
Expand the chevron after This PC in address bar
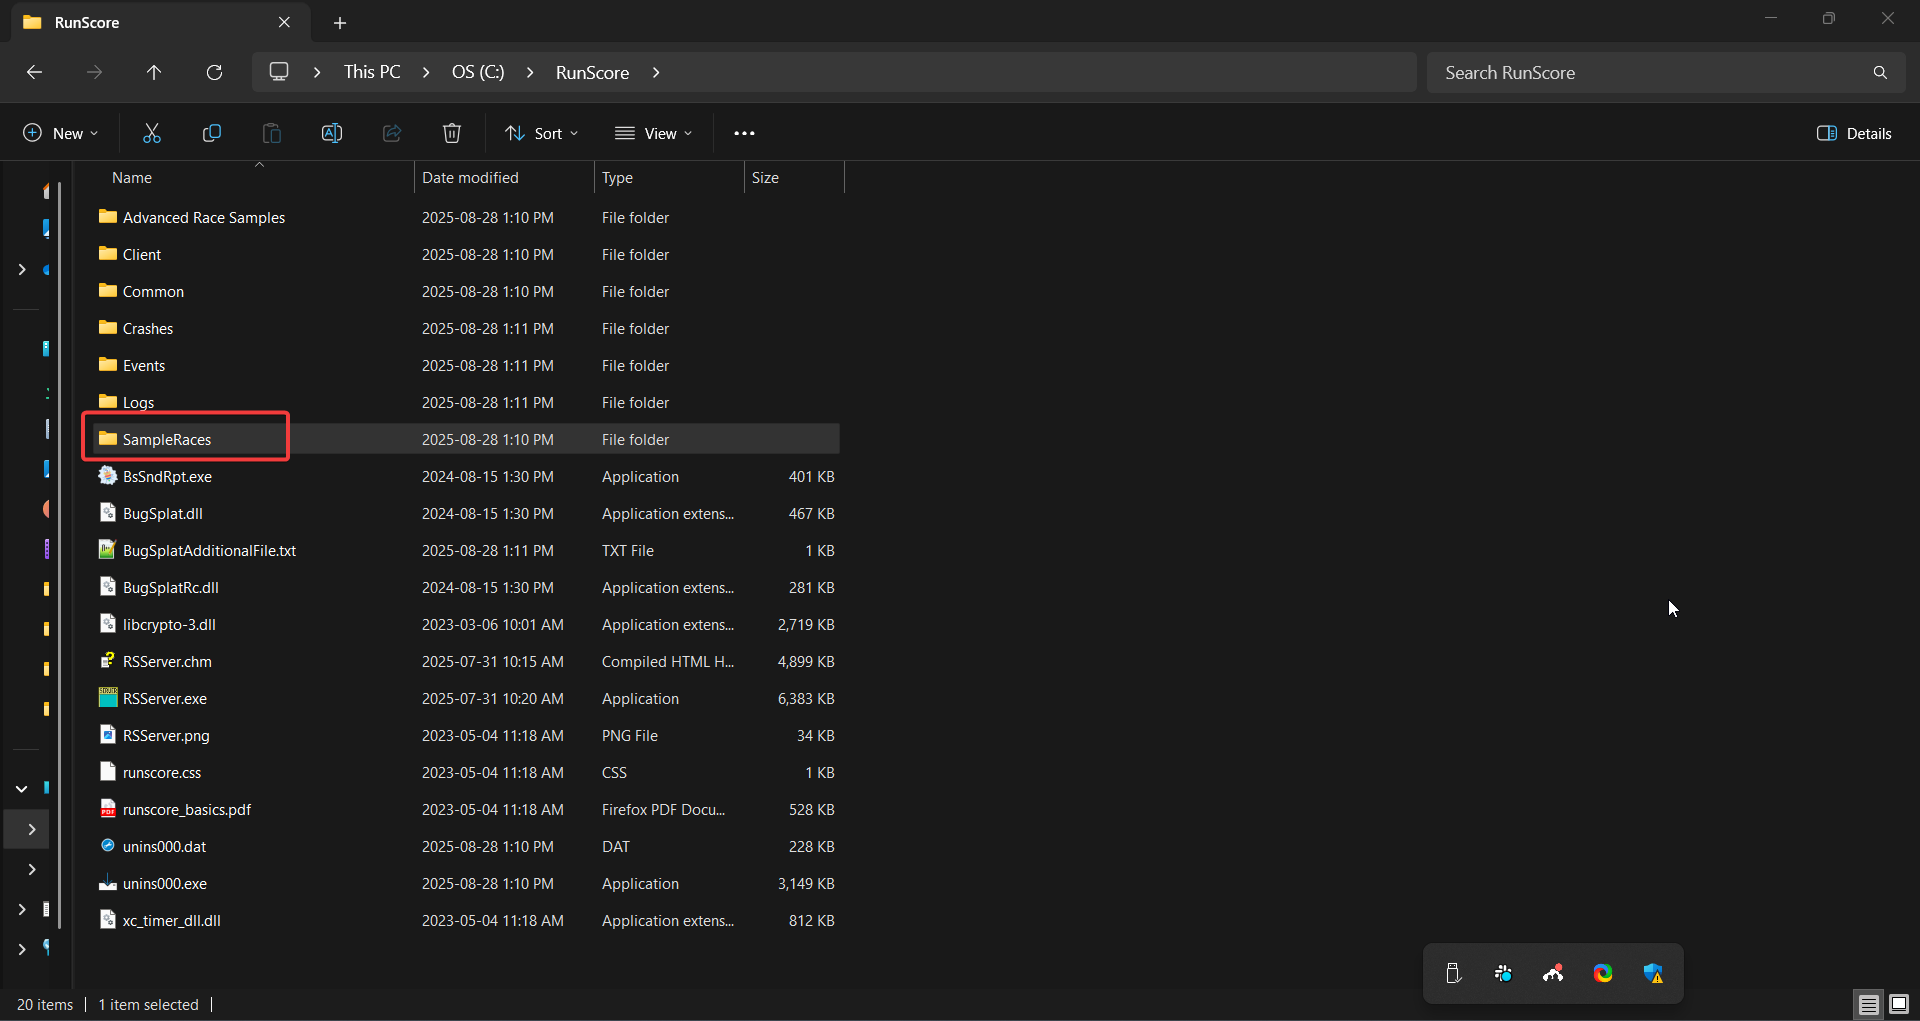point(426,72)
